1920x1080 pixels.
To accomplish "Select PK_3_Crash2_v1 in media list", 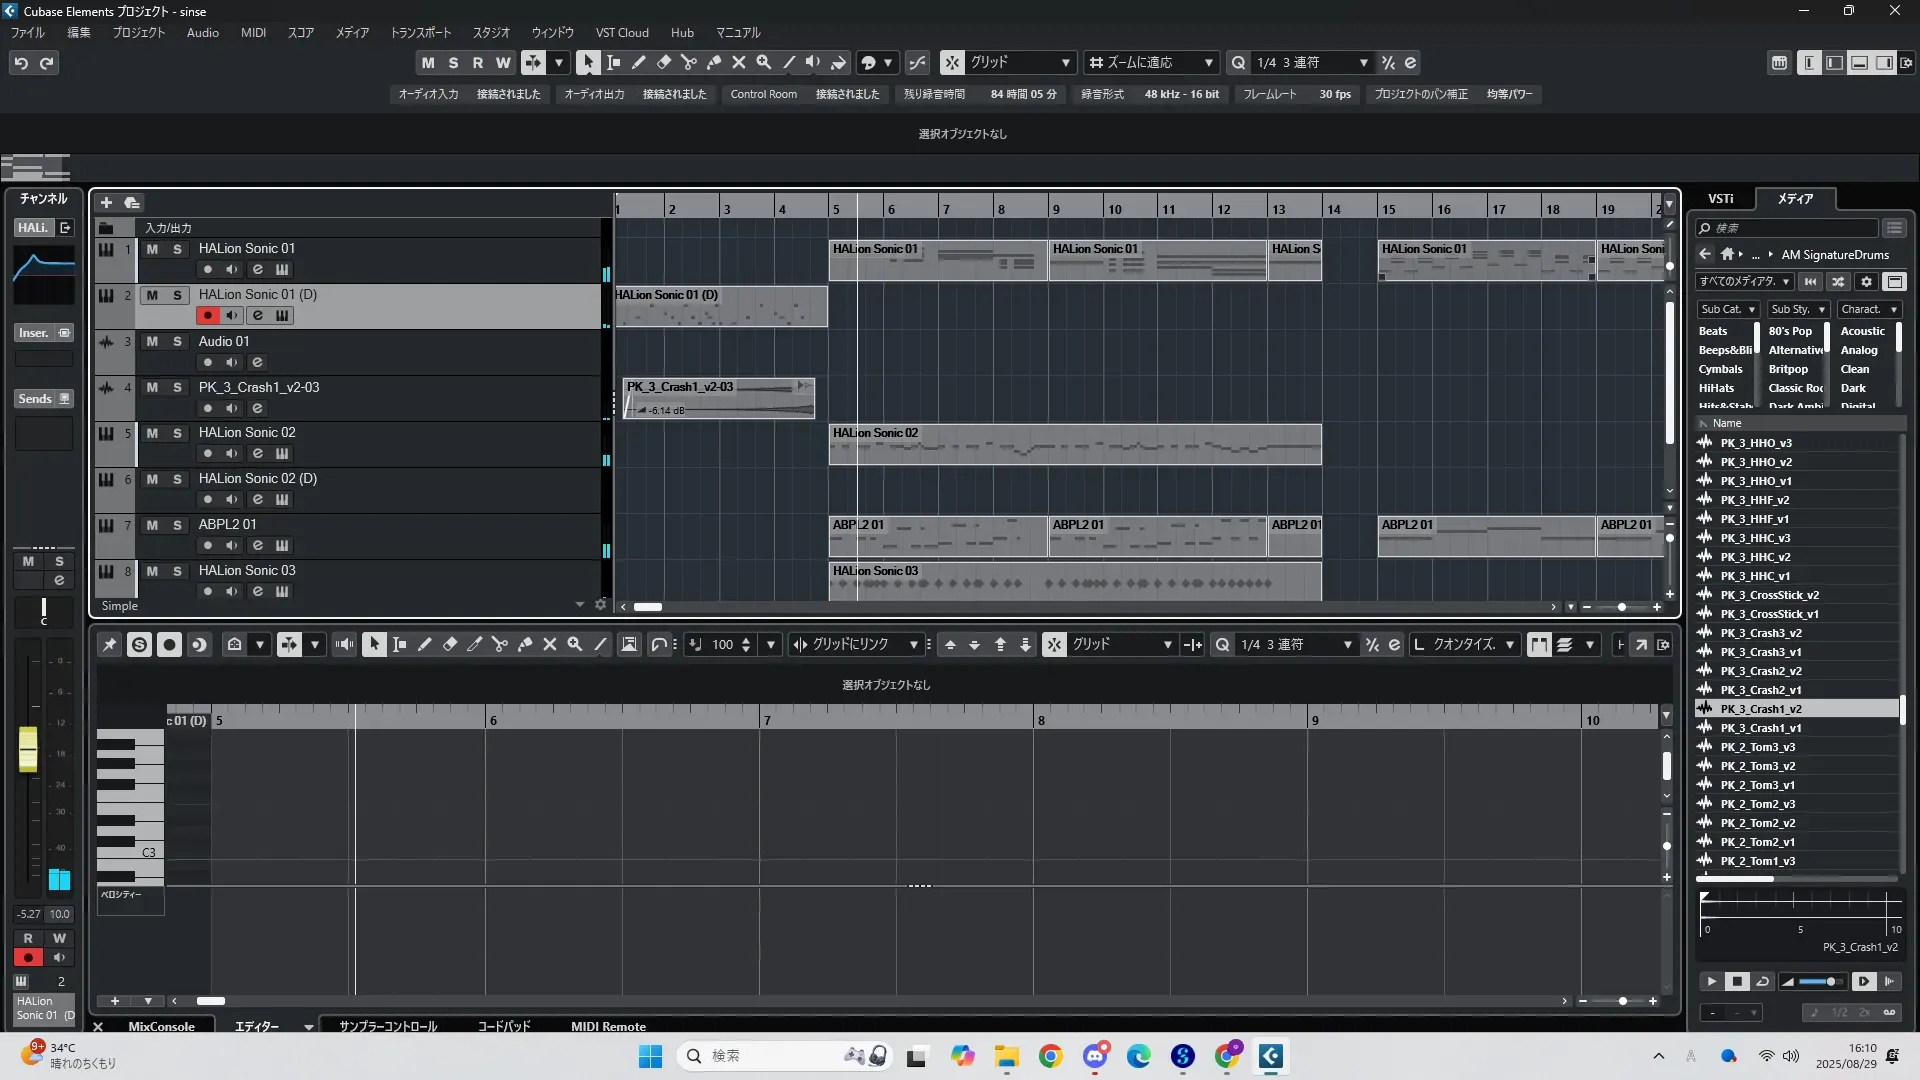I will [x=1760, y=690].
